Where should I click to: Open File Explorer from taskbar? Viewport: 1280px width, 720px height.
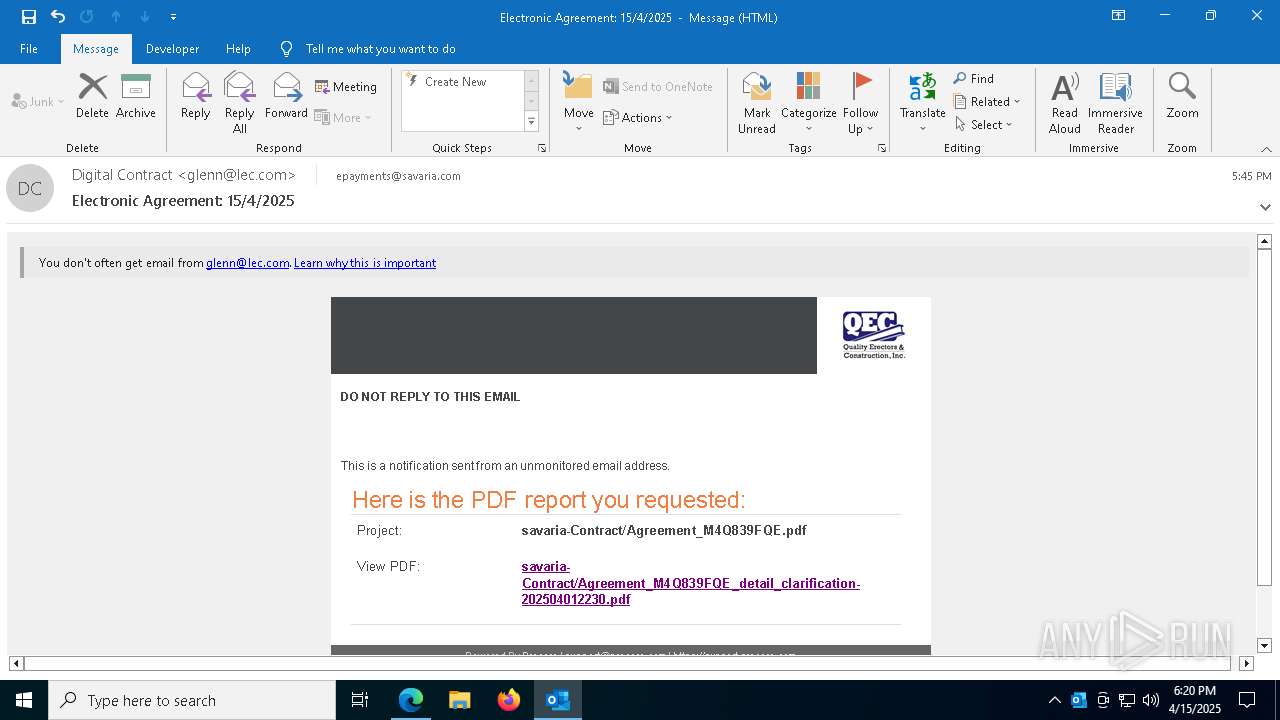460,700
